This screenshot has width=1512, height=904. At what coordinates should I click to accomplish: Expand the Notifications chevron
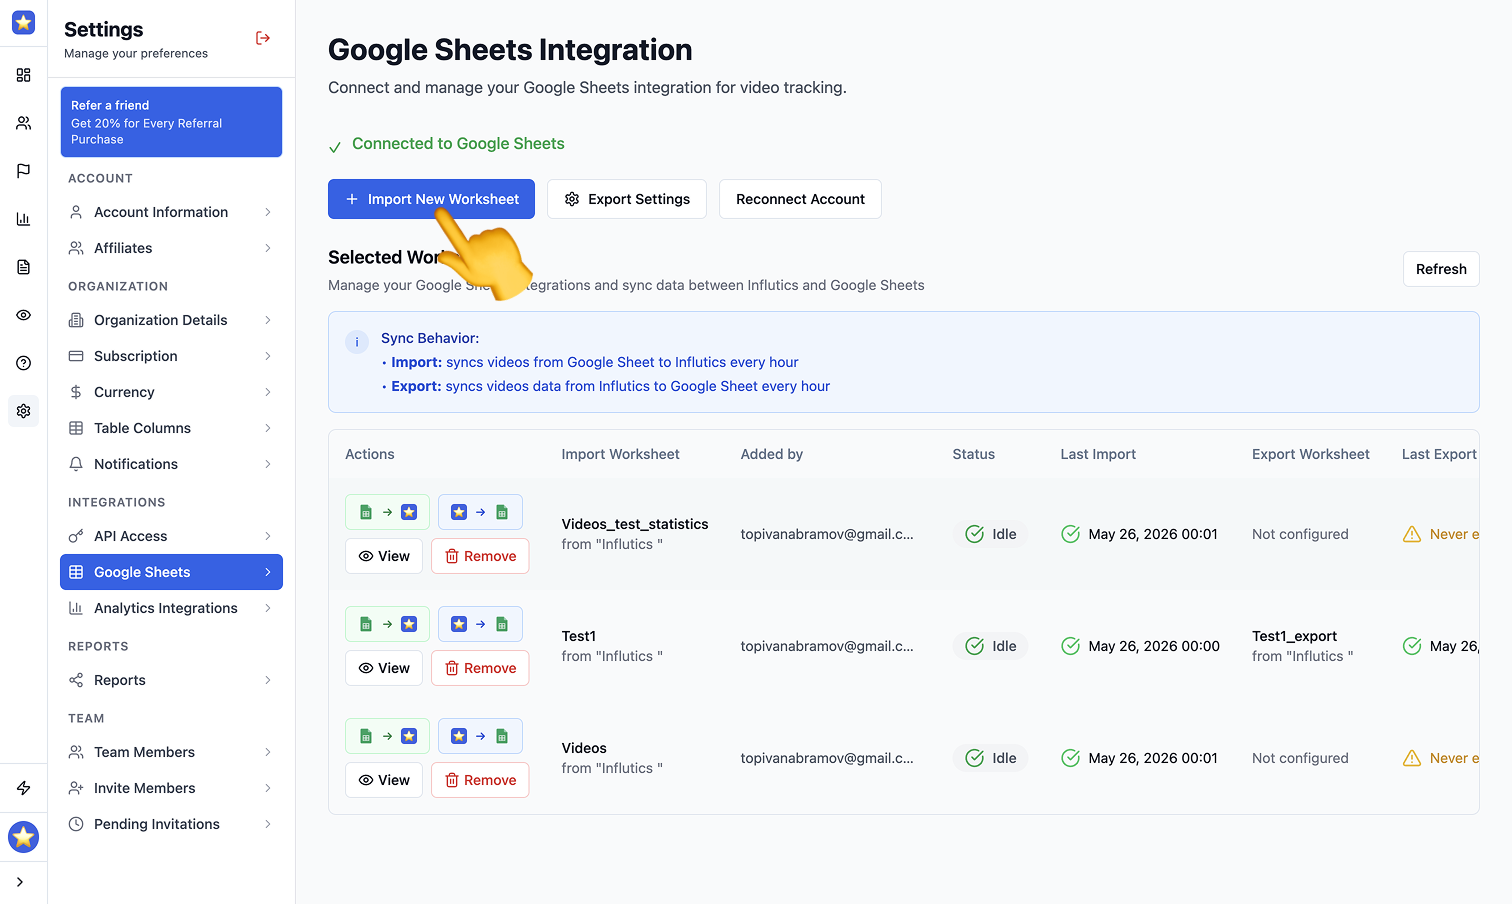pos(268,464)
